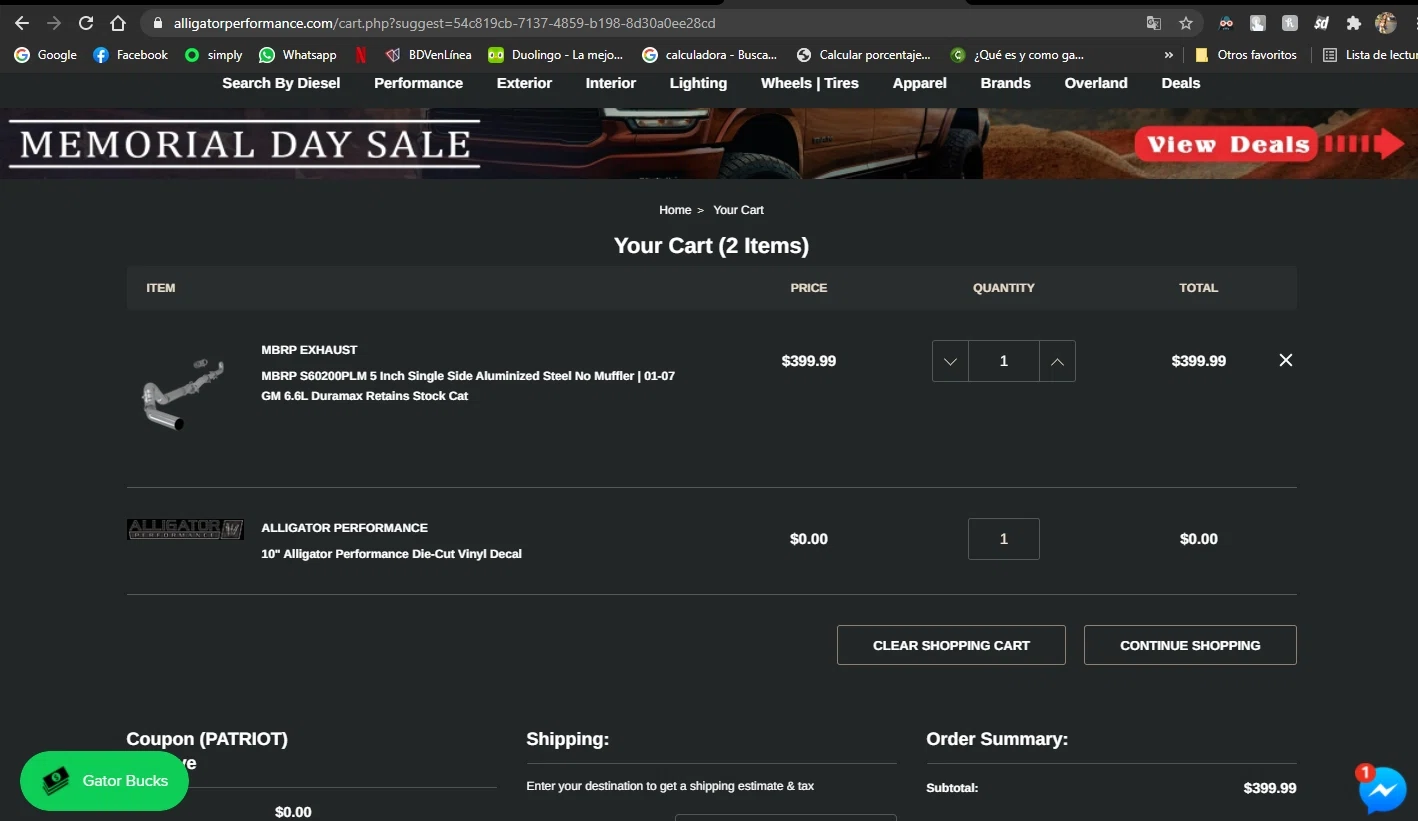Open the Interior menu
The image size is (1418, 821).
click(x=610, y=83)
